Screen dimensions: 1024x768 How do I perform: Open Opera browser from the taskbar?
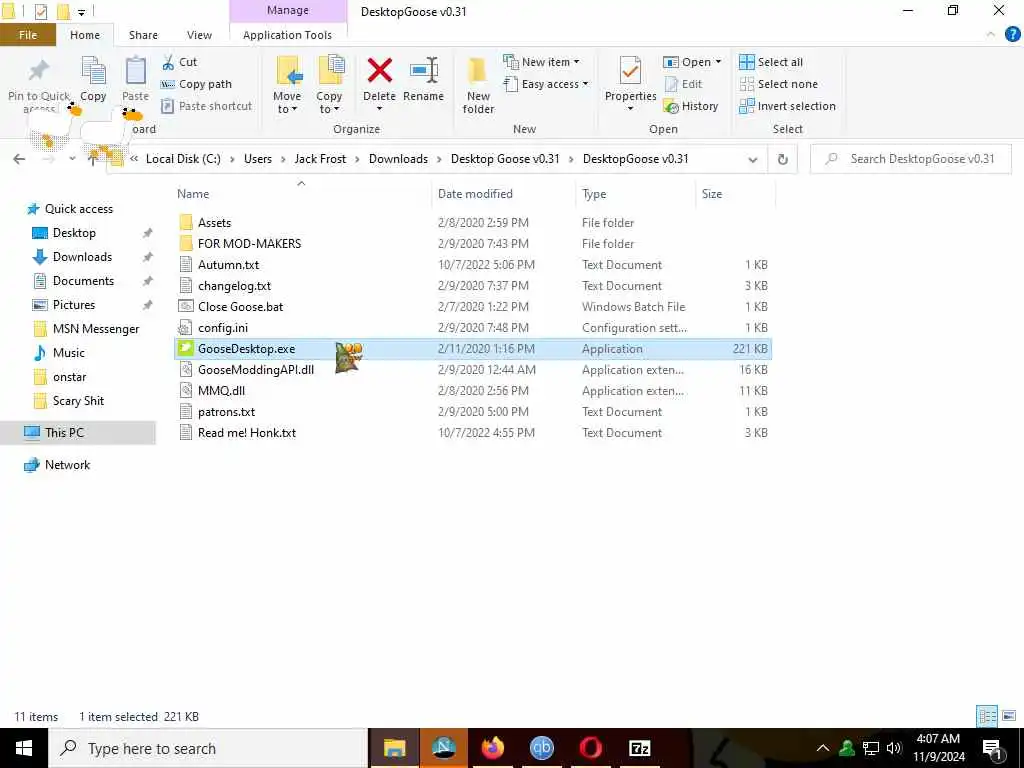pos(590,748)
